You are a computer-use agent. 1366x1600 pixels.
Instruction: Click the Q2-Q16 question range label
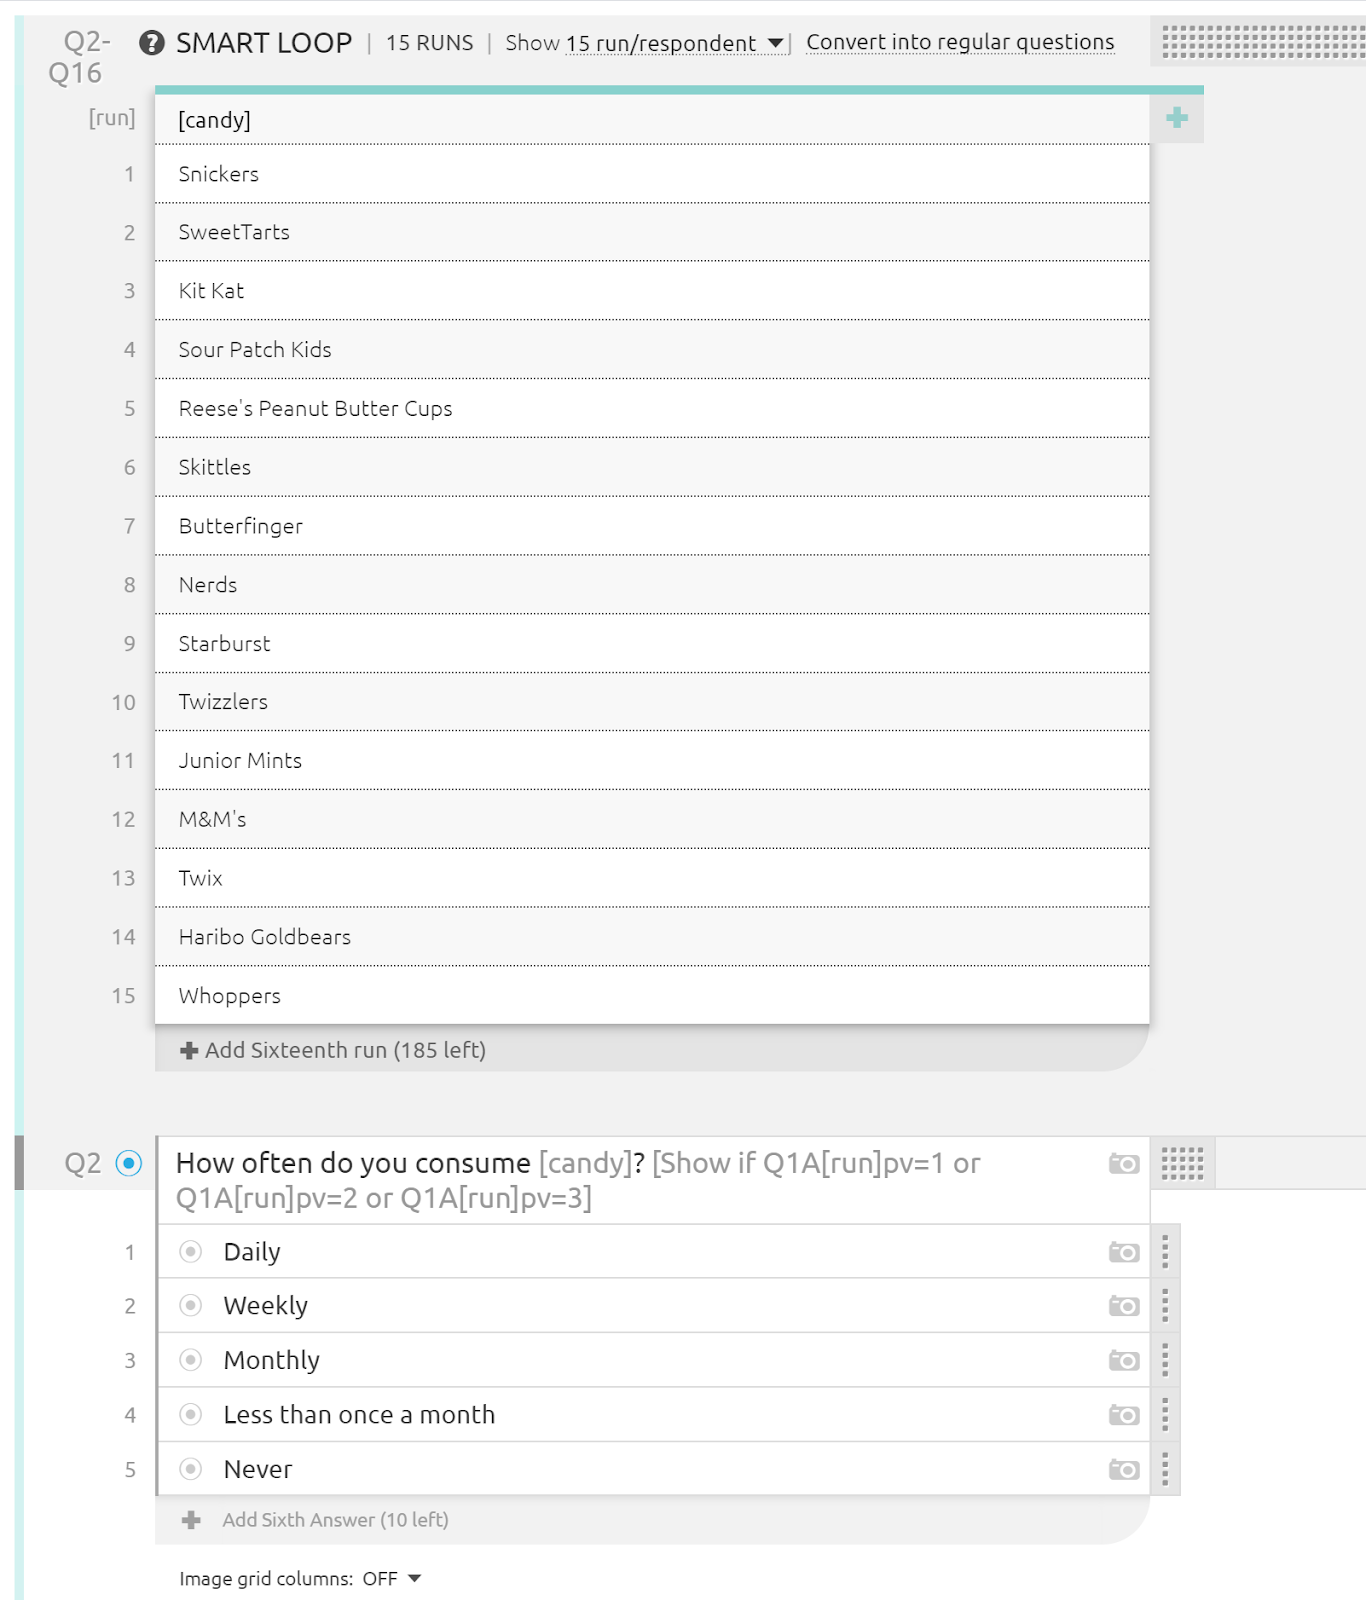point(78,57)
